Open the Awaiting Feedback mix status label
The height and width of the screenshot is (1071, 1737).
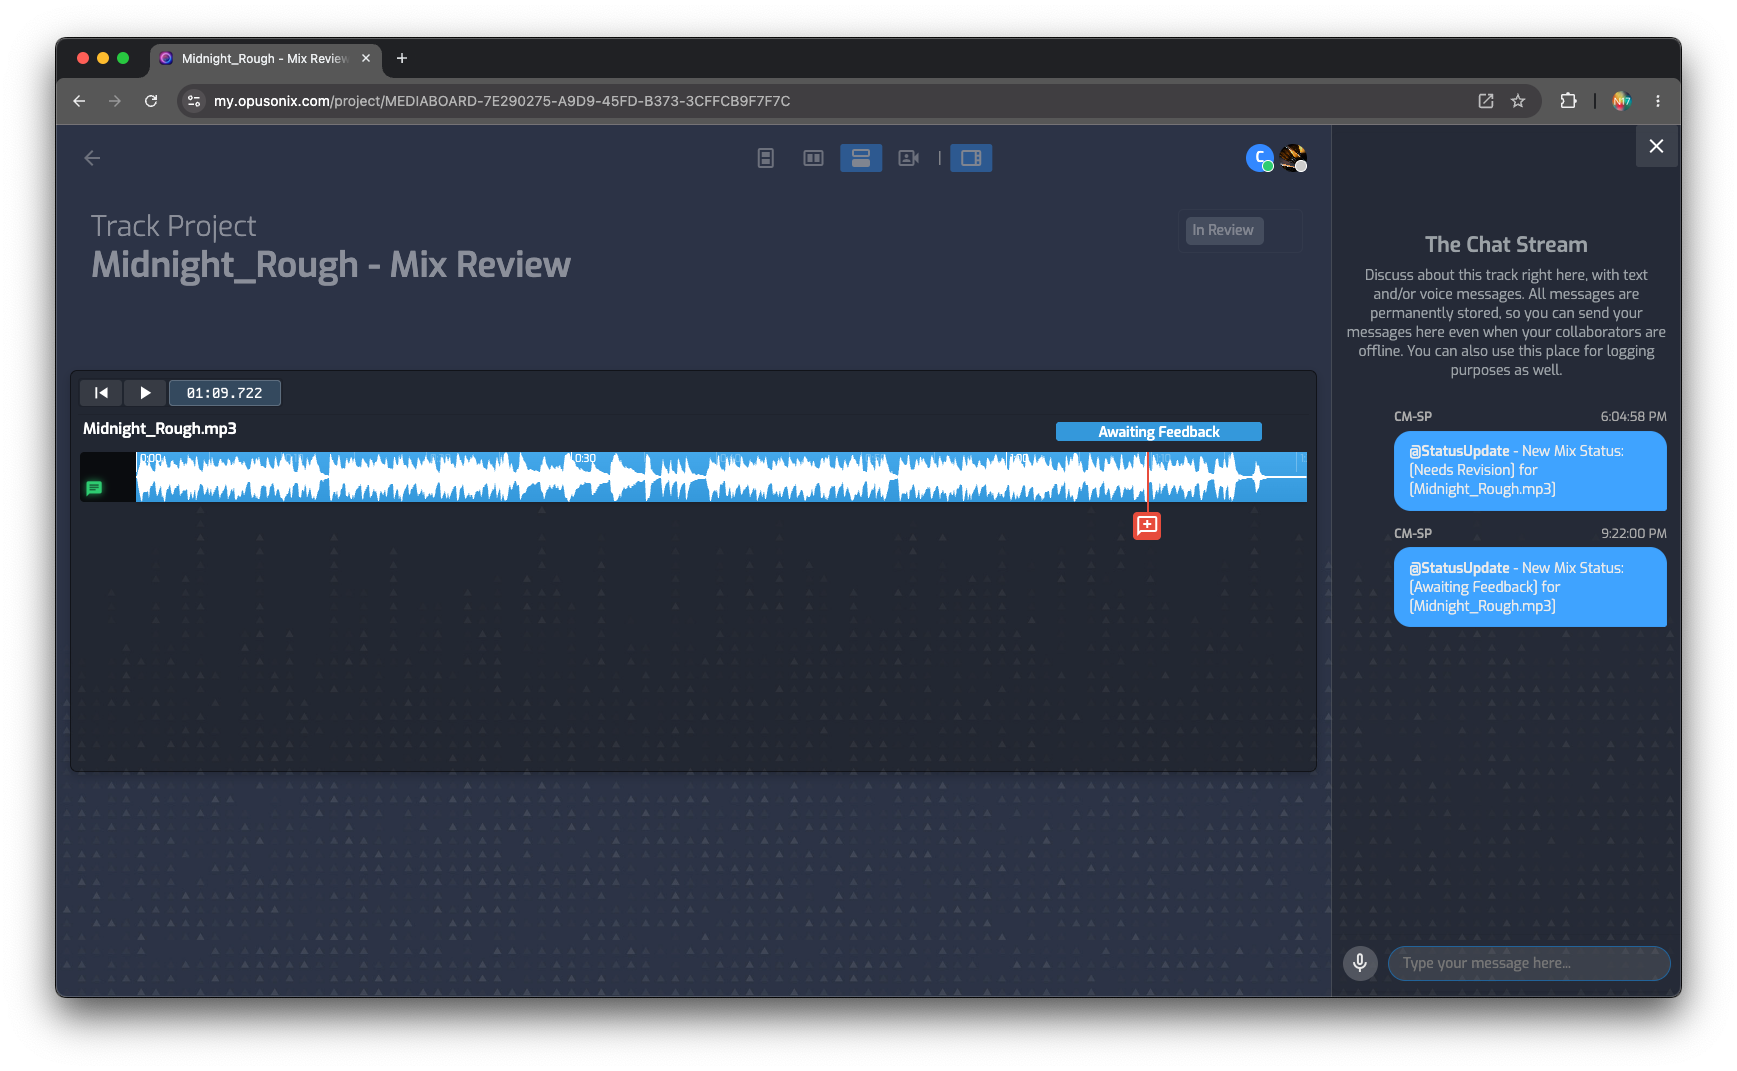tap(1159, 432)
